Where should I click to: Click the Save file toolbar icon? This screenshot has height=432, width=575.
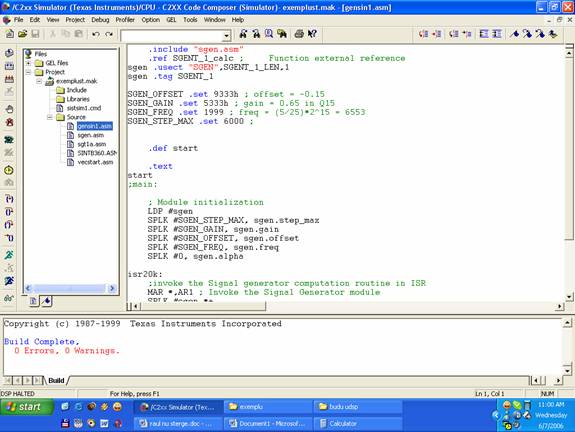tap(35, 34)
